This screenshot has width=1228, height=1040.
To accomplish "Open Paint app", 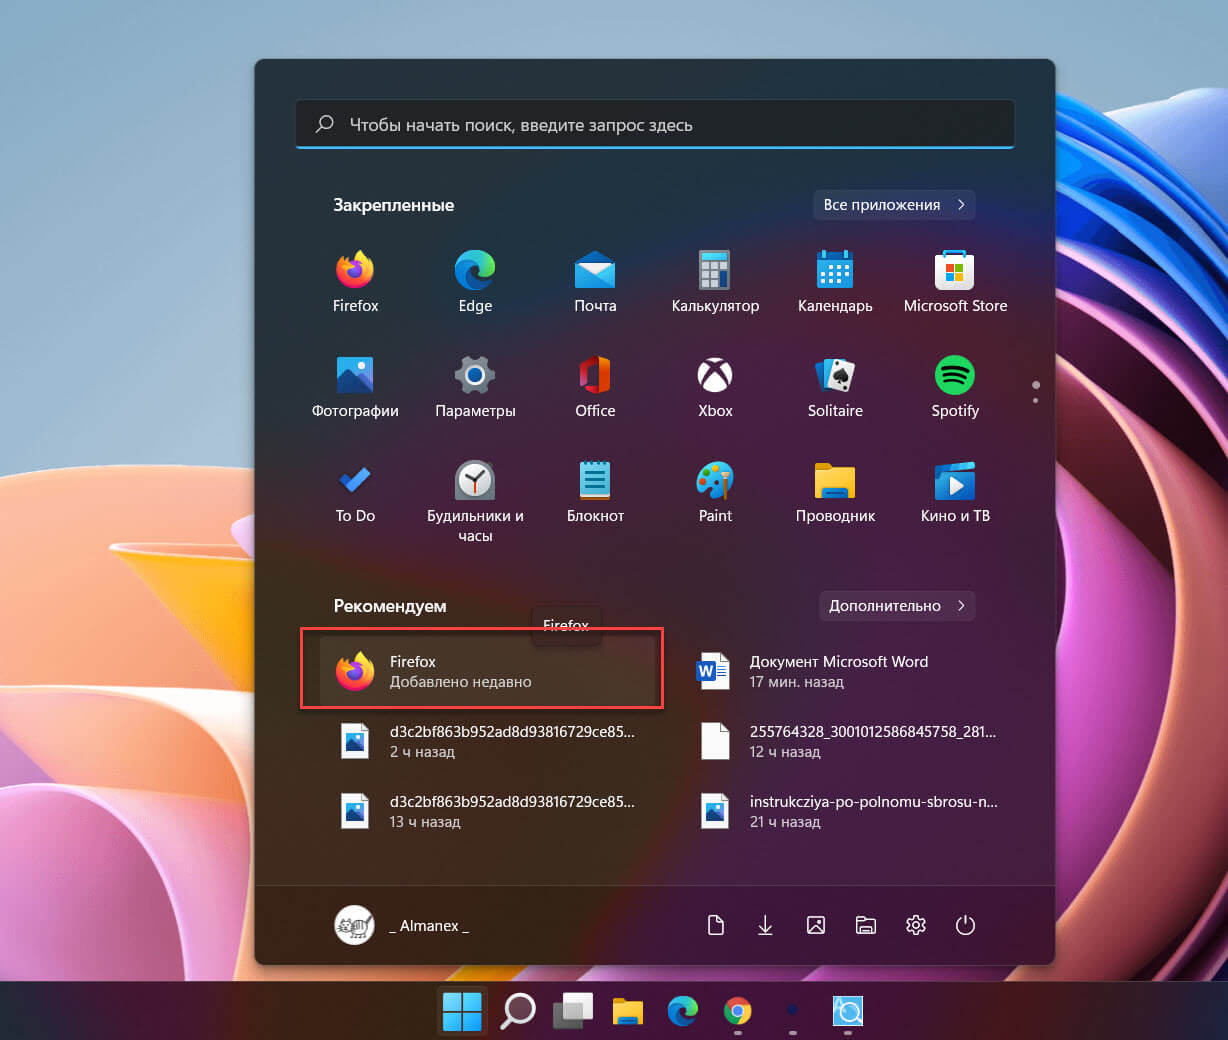I will point(715,492).
